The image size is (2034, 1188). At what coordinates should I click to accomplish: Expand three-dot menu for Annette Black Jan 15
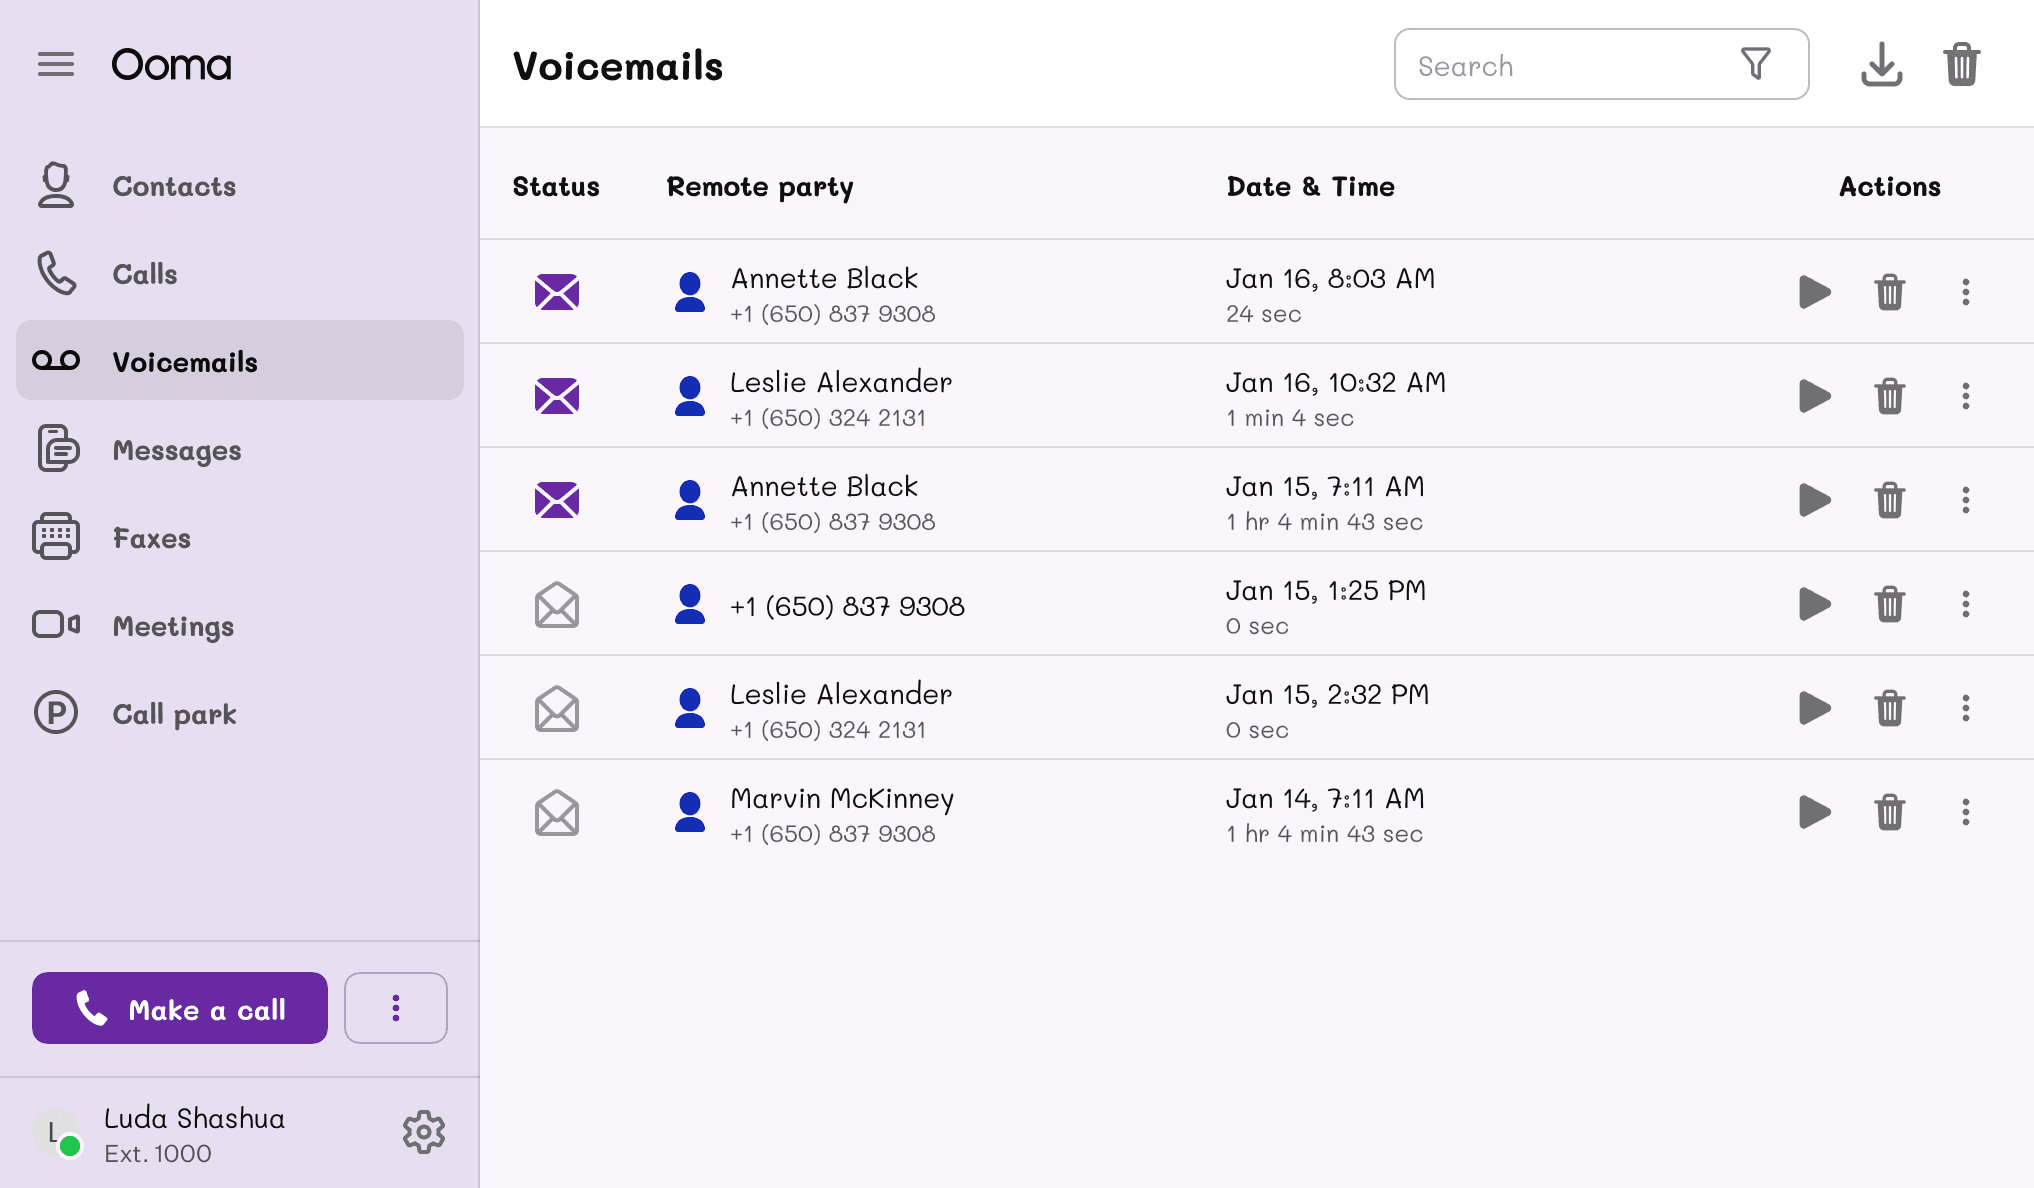pyautogui.click(x=1965, y=500)
